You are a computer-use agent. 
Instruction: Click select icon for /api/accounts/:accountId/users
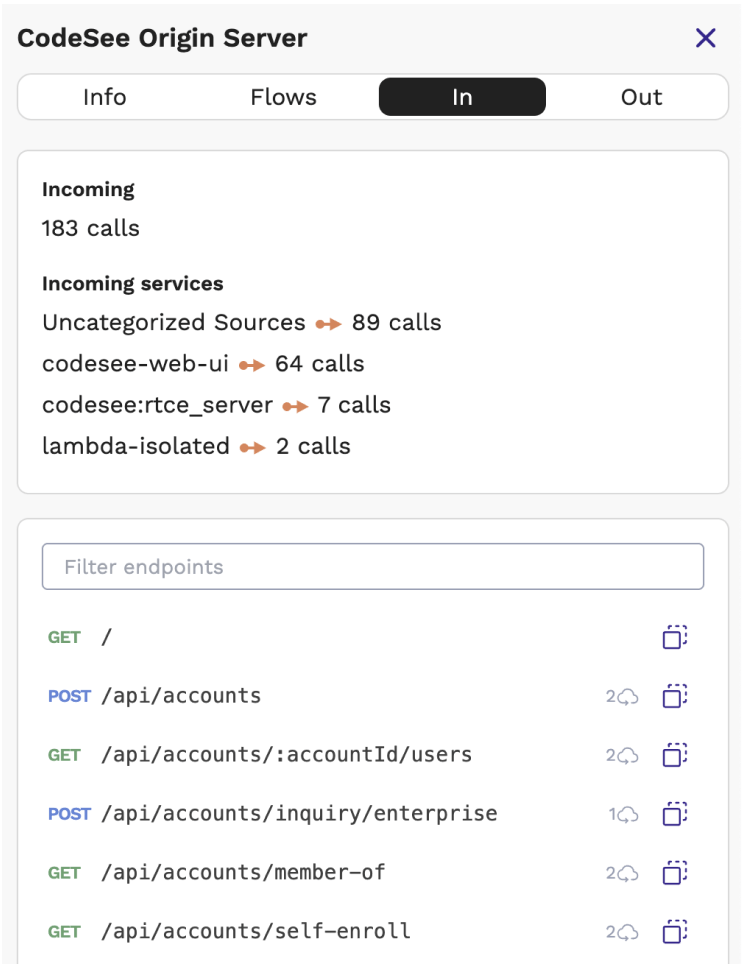[675, 755]
